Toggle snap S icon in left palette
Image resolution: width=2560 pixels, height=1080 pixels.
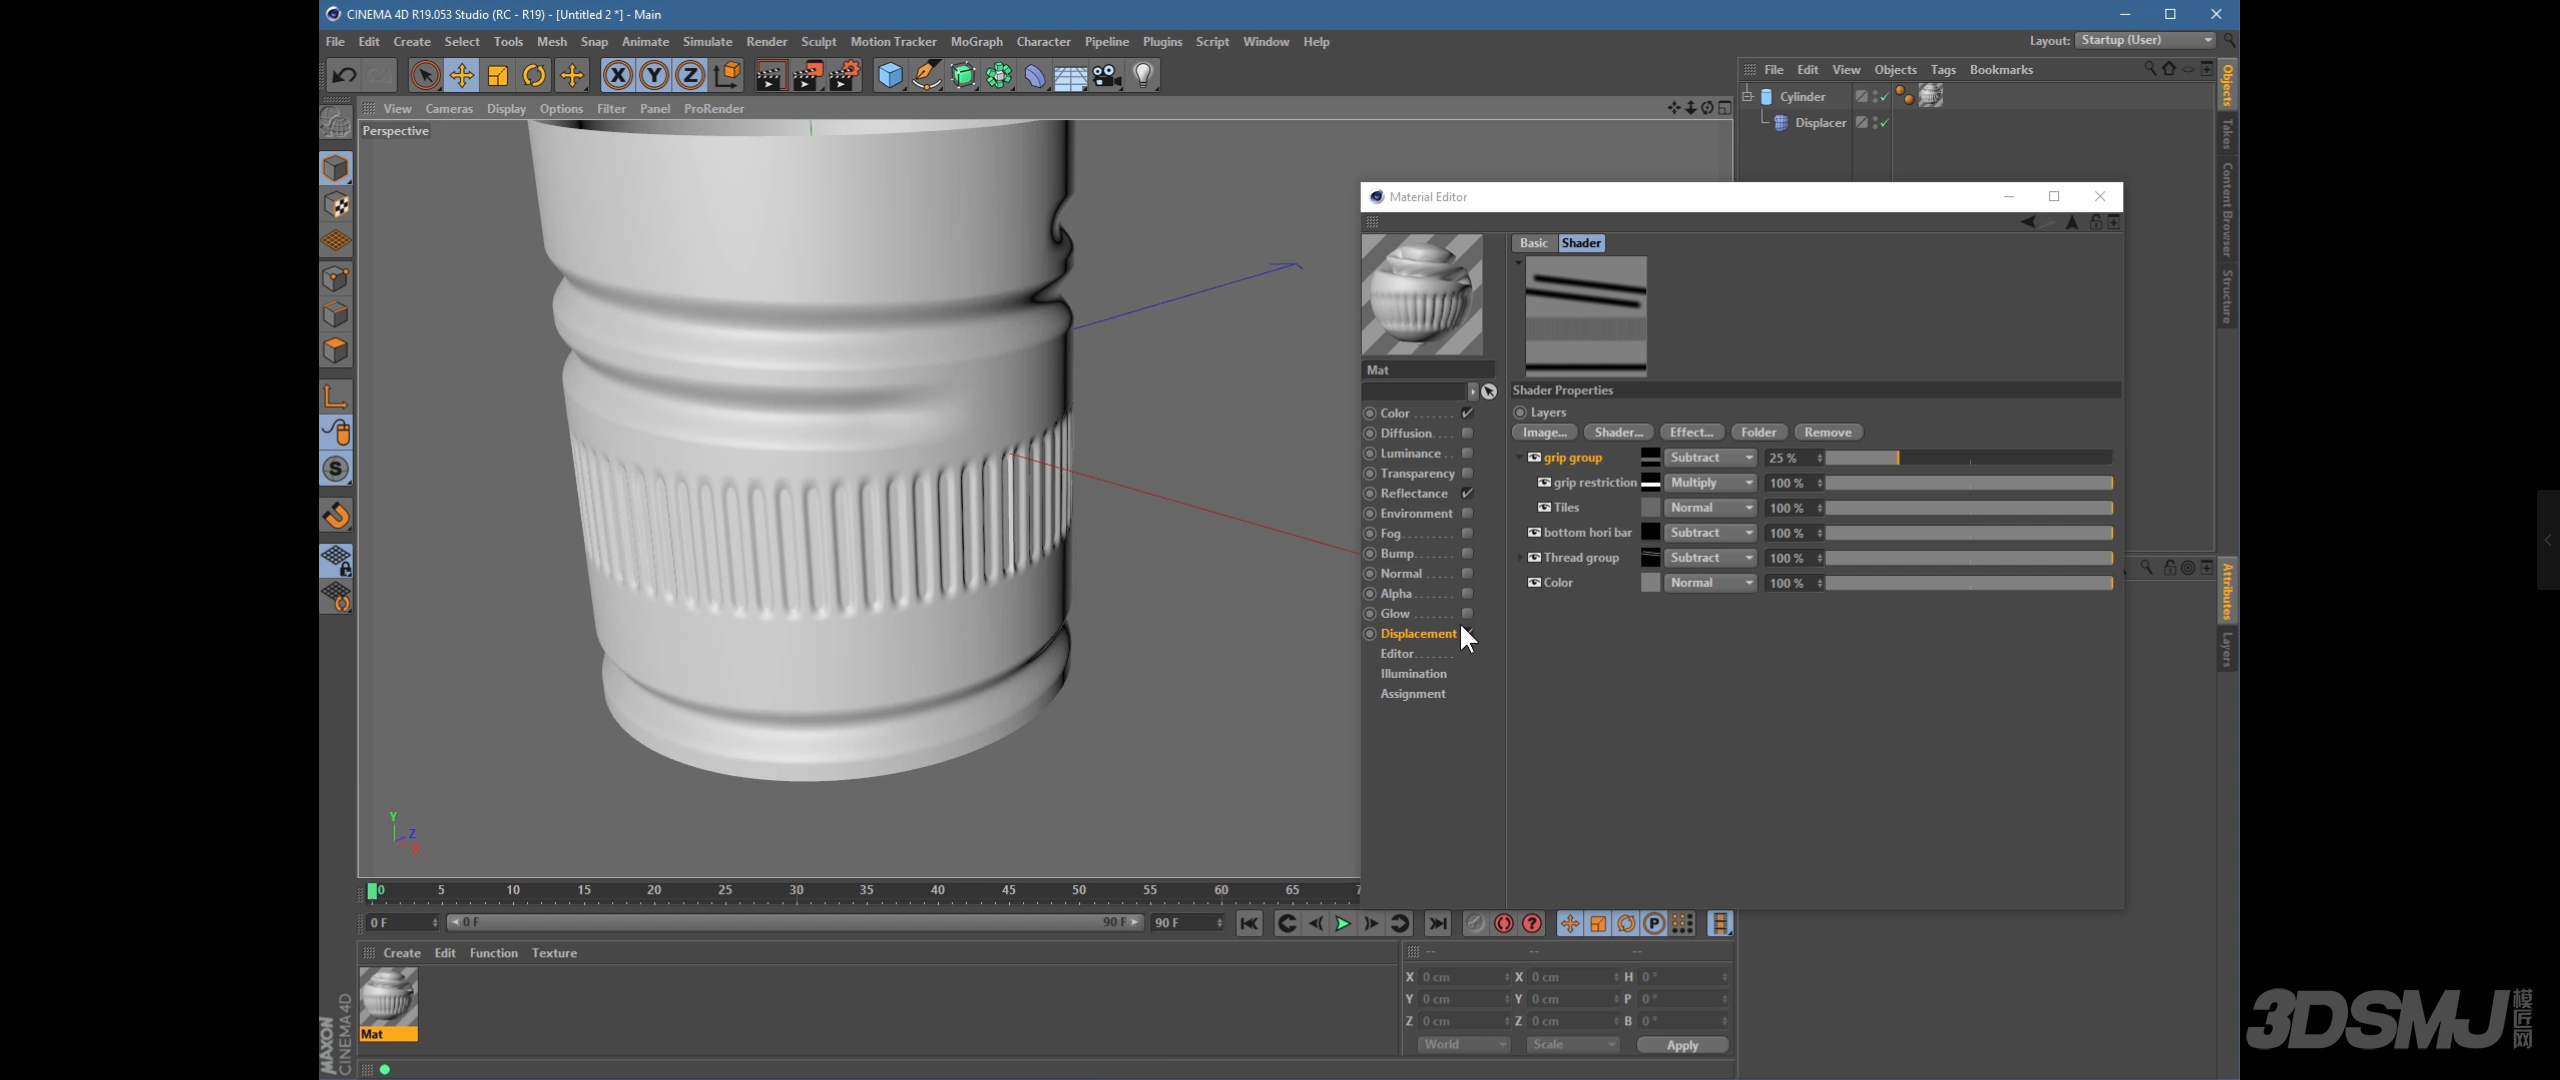tap(336, 469)
